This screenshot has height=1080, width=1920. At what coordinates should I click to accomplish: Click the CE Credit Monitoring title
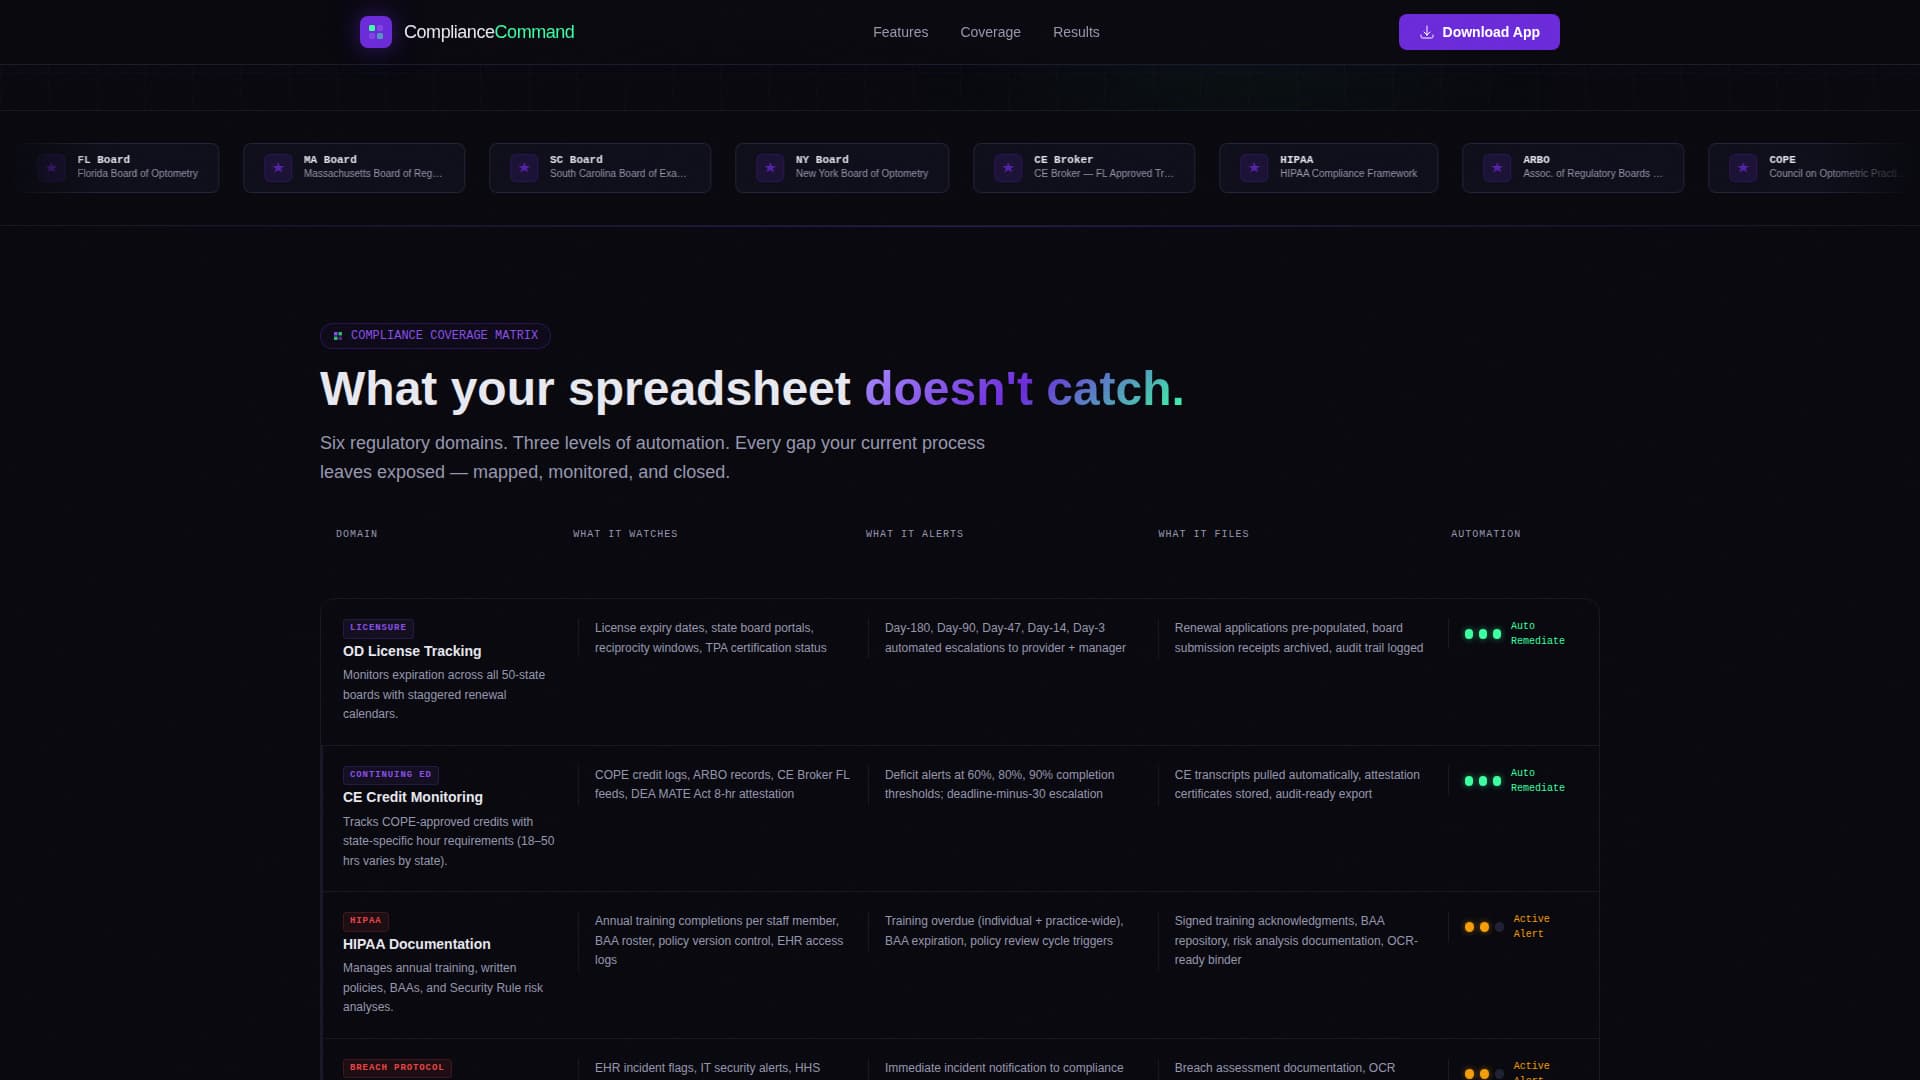click(x=413, y=797)
